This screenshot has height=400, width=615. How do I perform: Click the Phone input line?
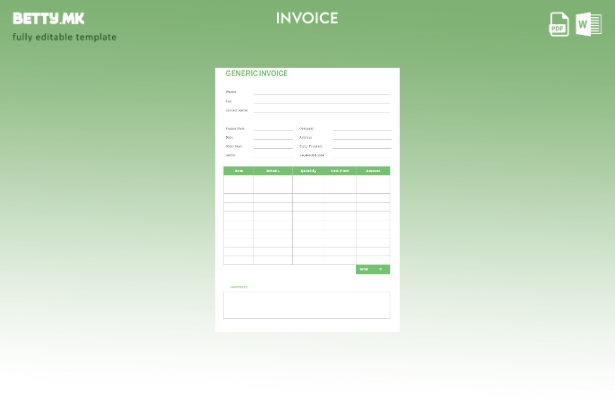pyautogui.click(x=320, y=93)
